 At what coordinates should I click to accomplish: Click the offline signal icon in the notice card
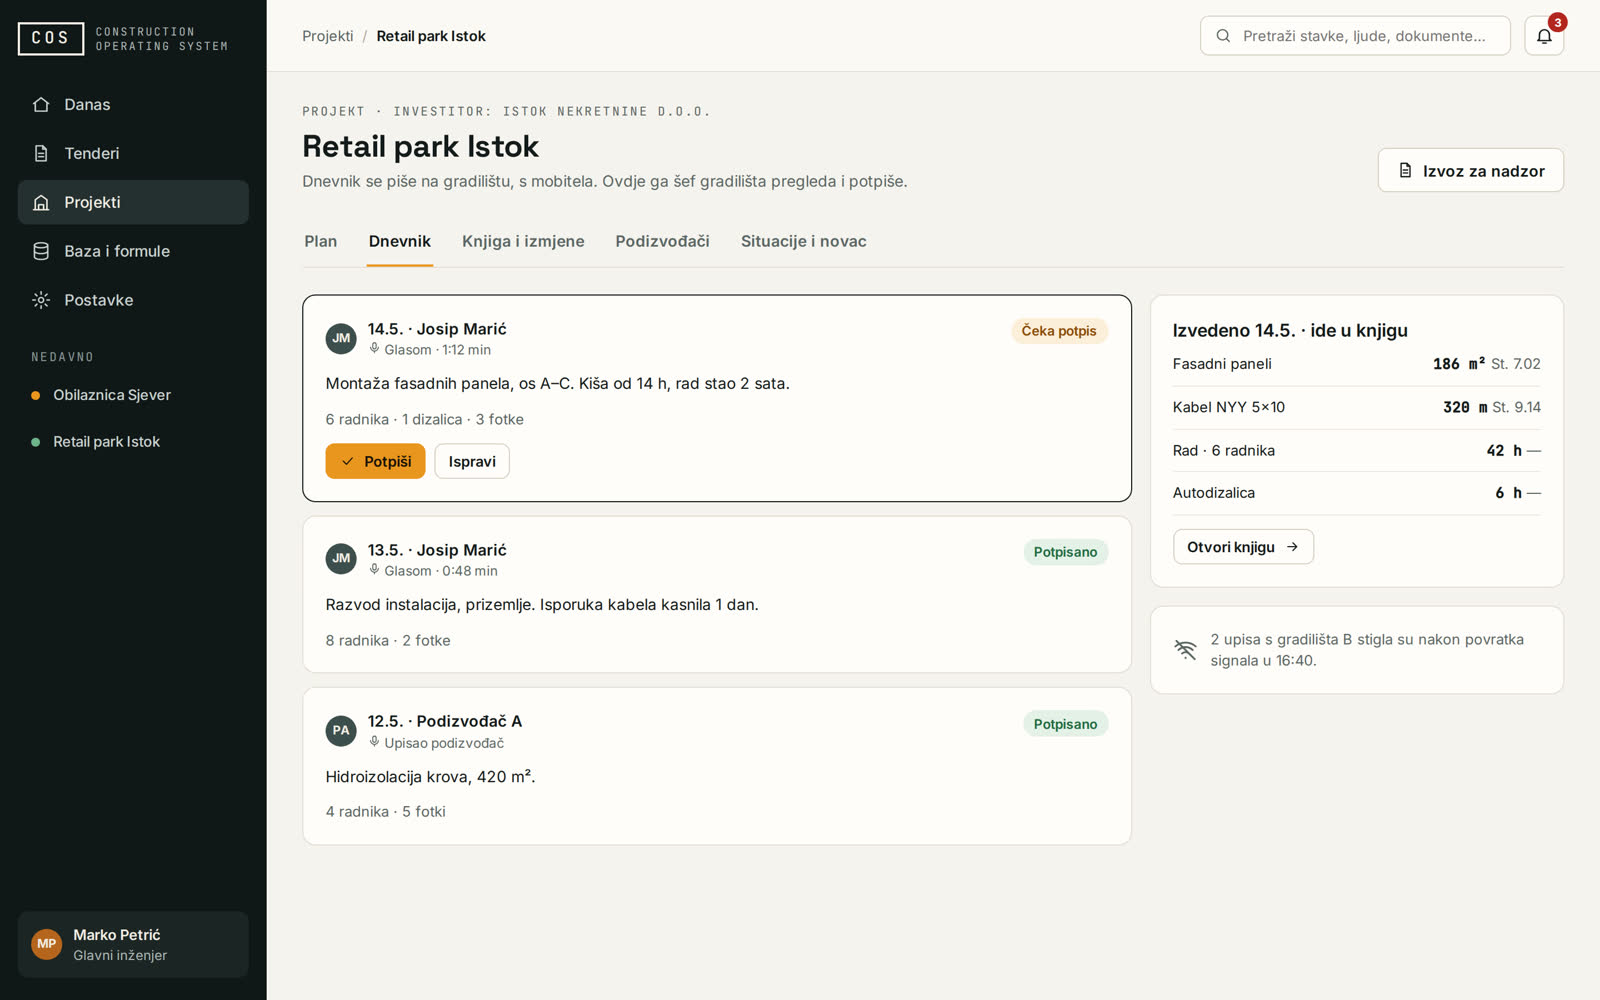(x=1185, y=650)
